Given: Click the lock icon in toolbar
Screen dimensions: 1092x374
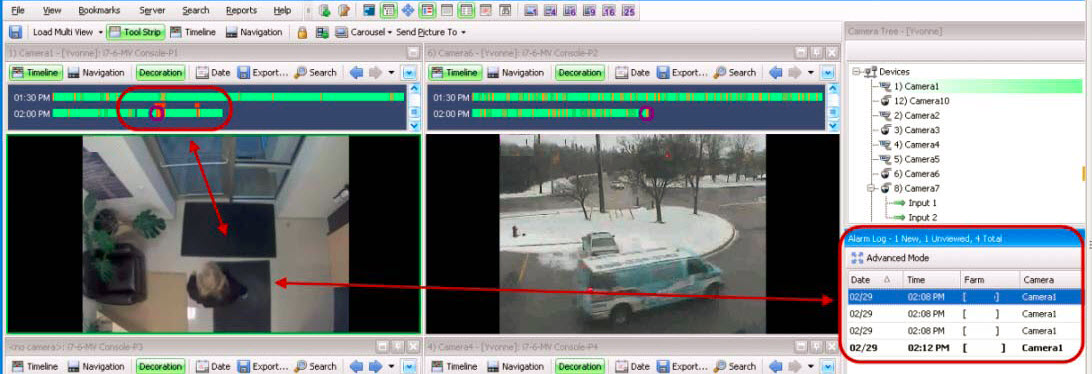Looking at the screenshot, I should (302, 32).
